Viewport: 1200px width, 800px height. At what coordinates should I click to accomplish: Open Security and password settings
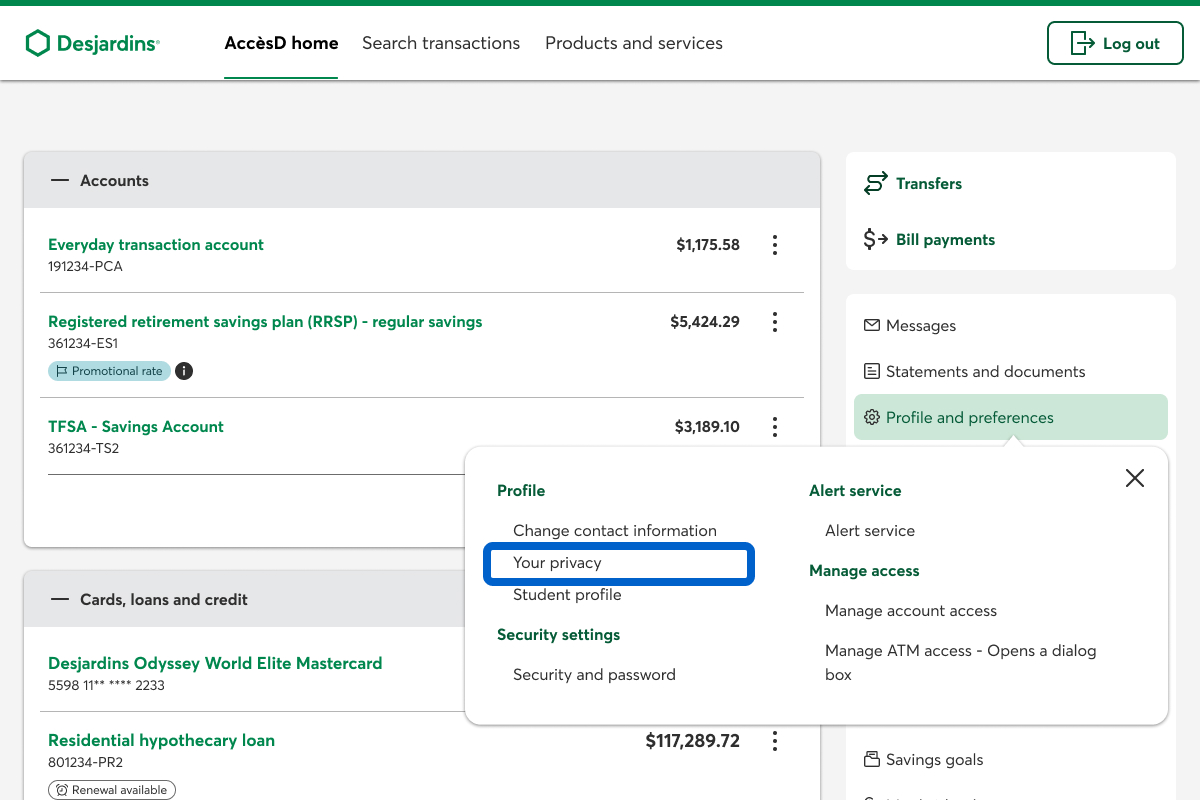[x=594, y=675]
